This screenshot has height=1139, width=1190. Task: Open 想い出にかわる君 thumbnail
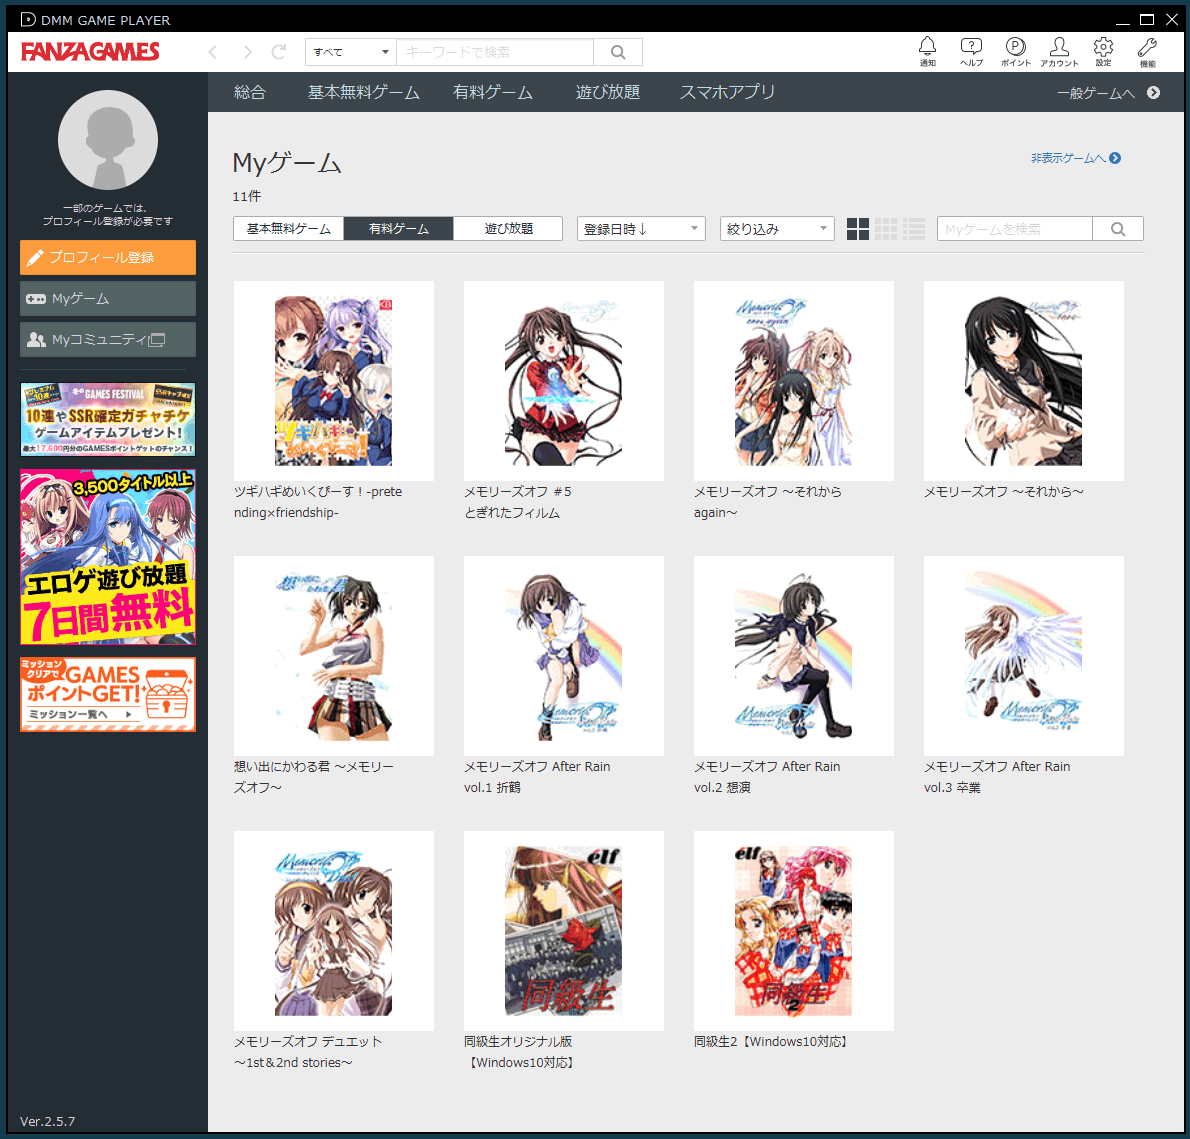point(334,656)
